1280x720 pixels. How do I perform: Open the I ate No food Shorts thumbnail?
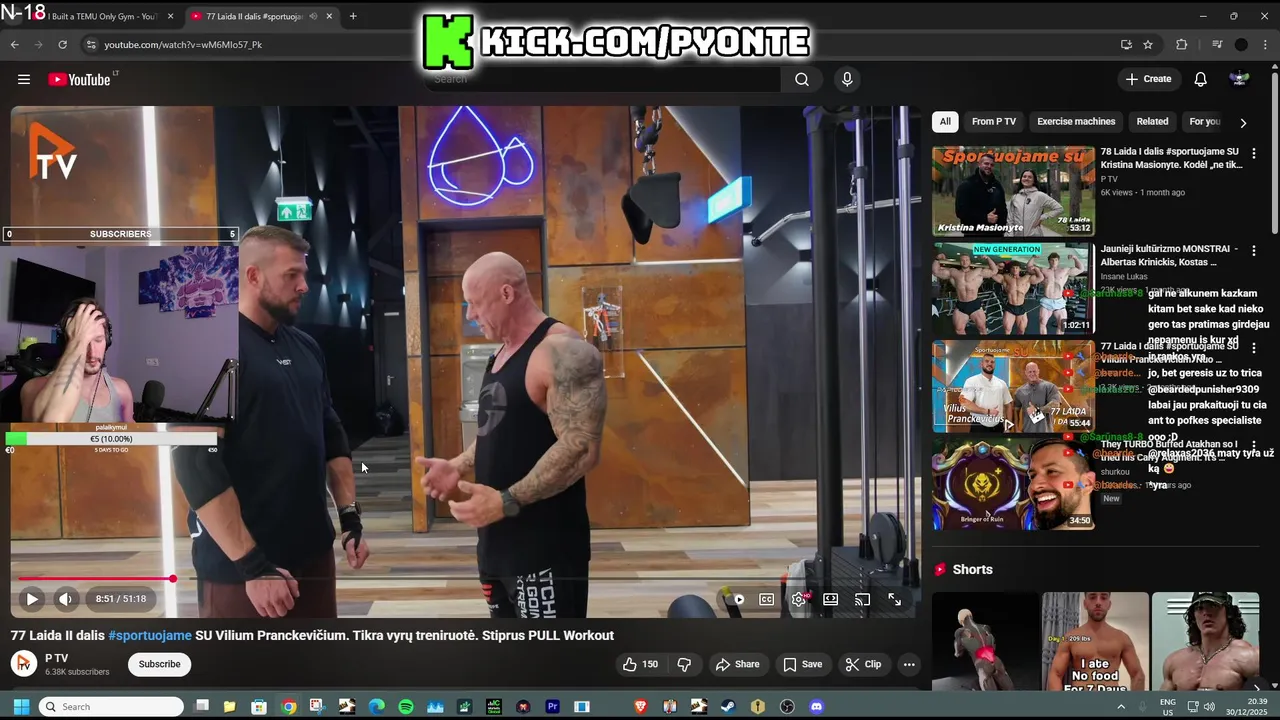[x=1095, y=641]
